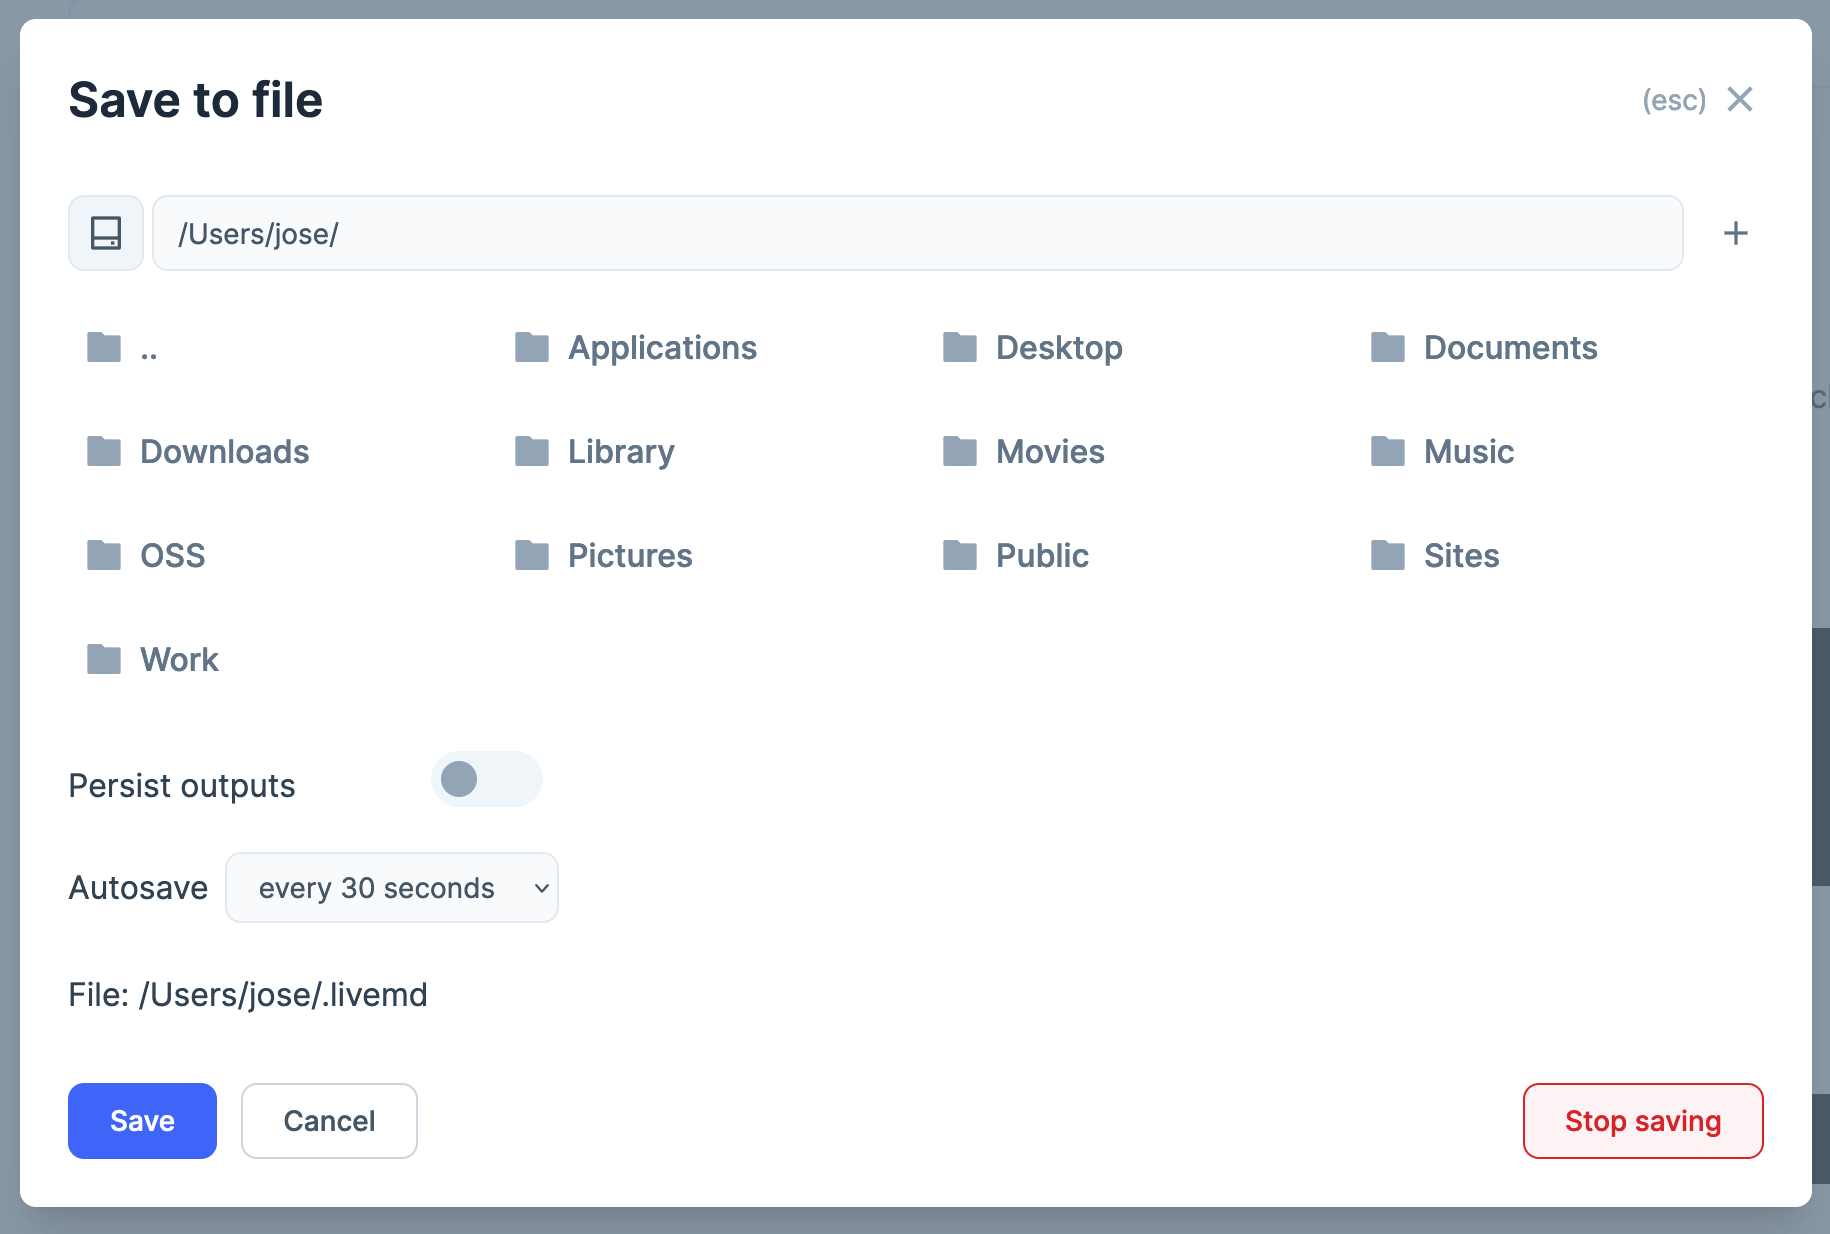
Task: Click the disk storage icon beside the path
Action: (105, 233)
